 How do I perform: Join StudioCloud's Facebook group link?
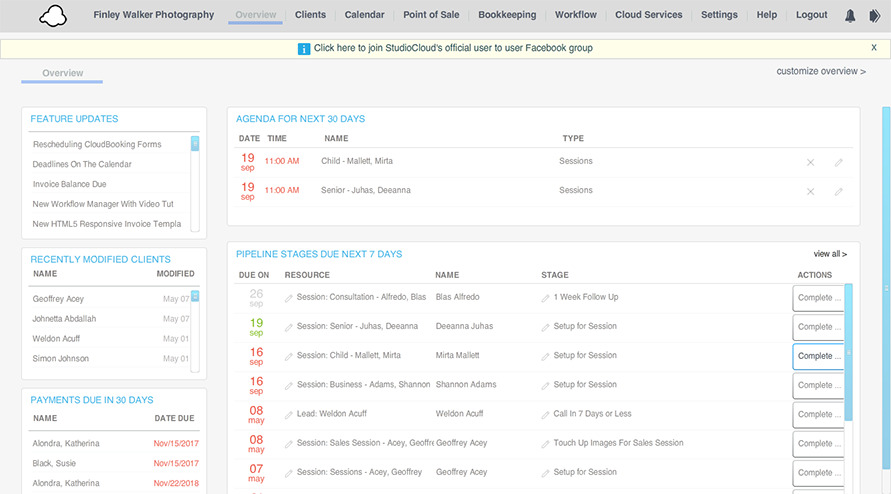tap(453, 48)
